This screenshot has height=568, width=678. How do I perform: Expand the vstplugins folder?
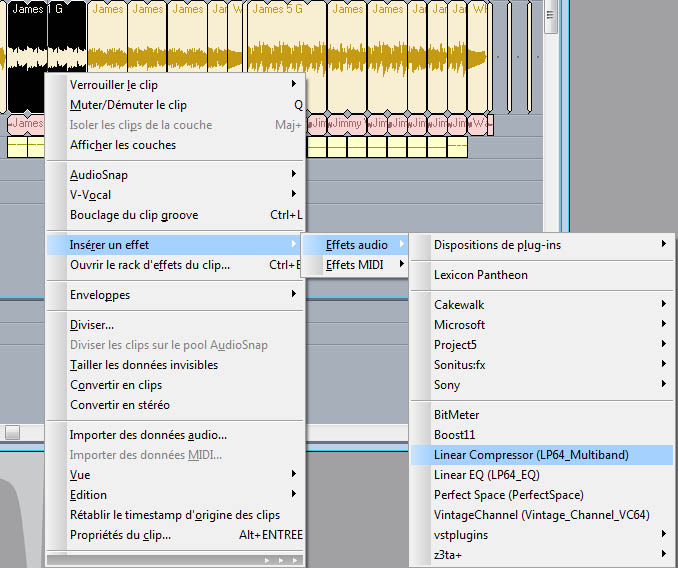tap(542, 535)
